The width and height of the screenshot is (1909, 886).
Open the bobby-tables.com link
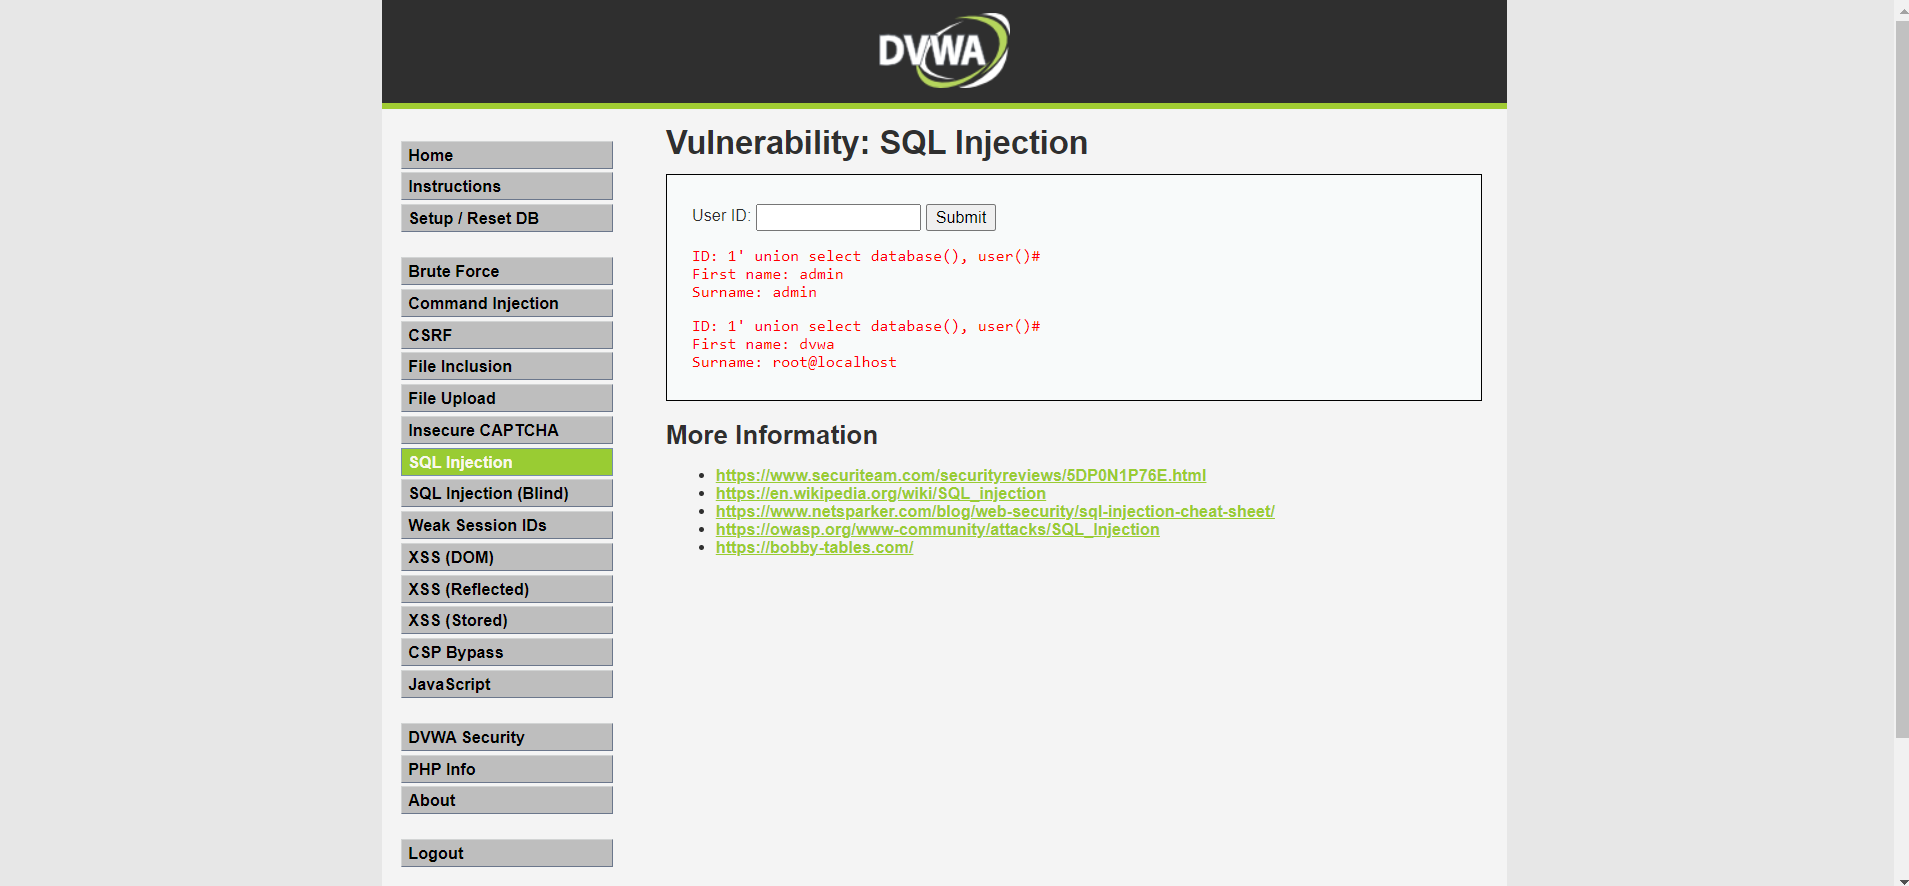coord(815,547)
